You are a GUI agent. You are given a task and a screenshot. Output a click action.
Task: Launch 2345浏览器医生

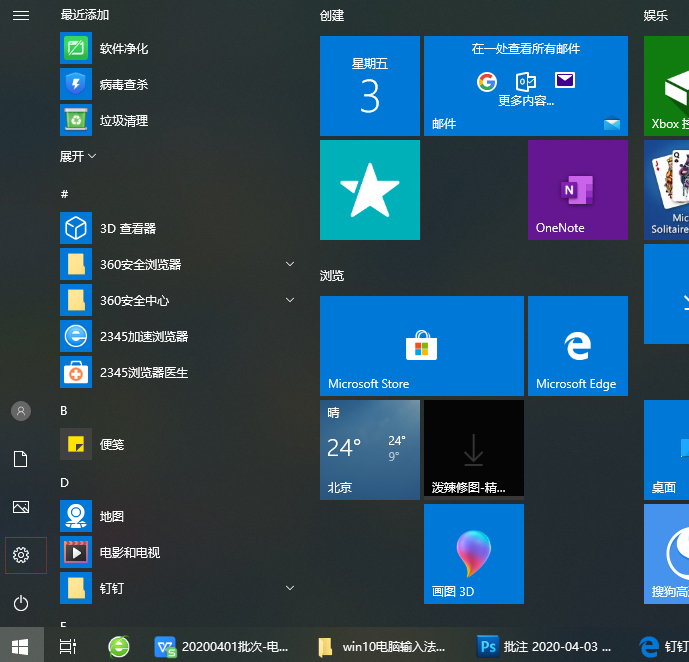click(x=178, y=372)
